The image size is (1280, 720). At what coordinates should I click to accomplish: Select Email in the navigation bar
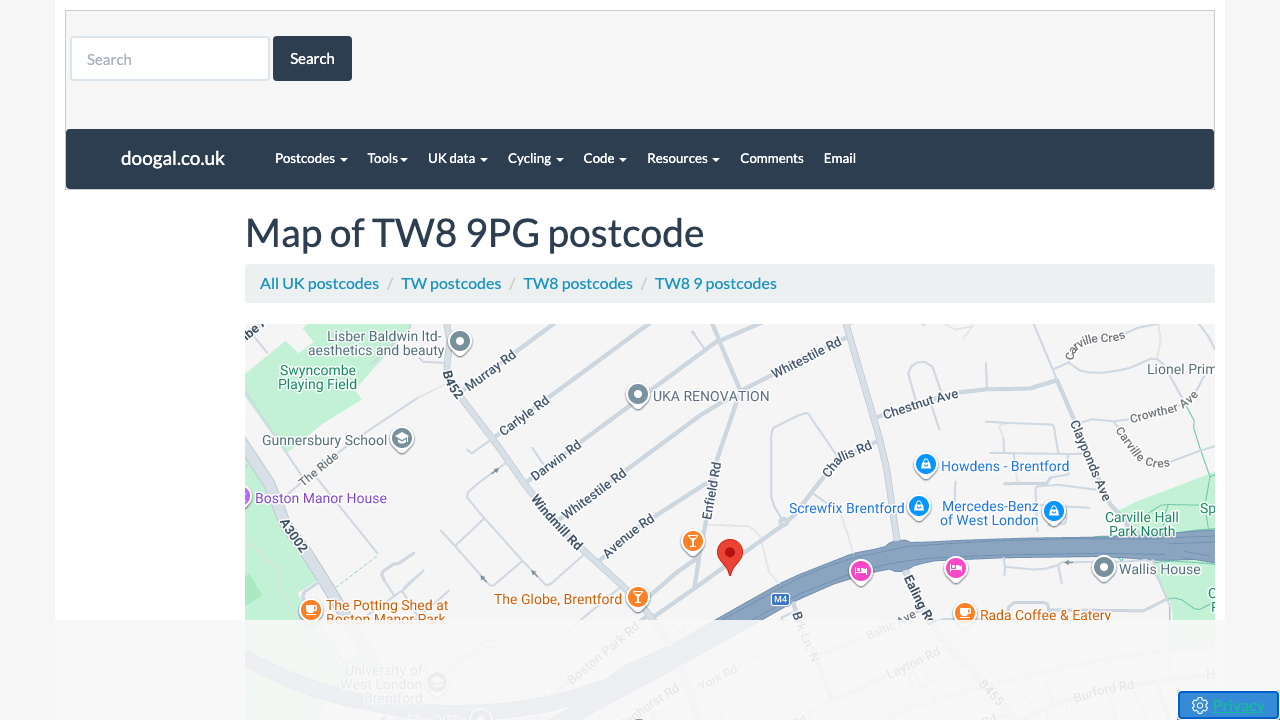839,158
